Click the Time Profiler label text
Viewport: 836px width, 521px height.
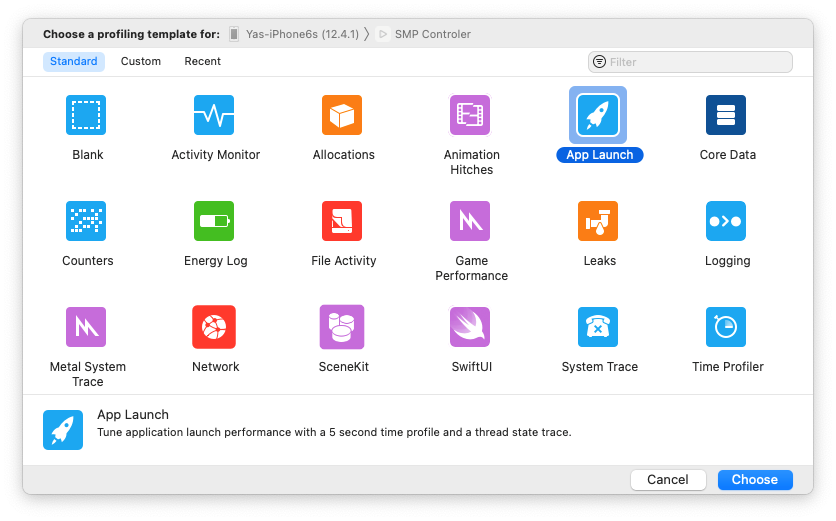pos(728,367)
